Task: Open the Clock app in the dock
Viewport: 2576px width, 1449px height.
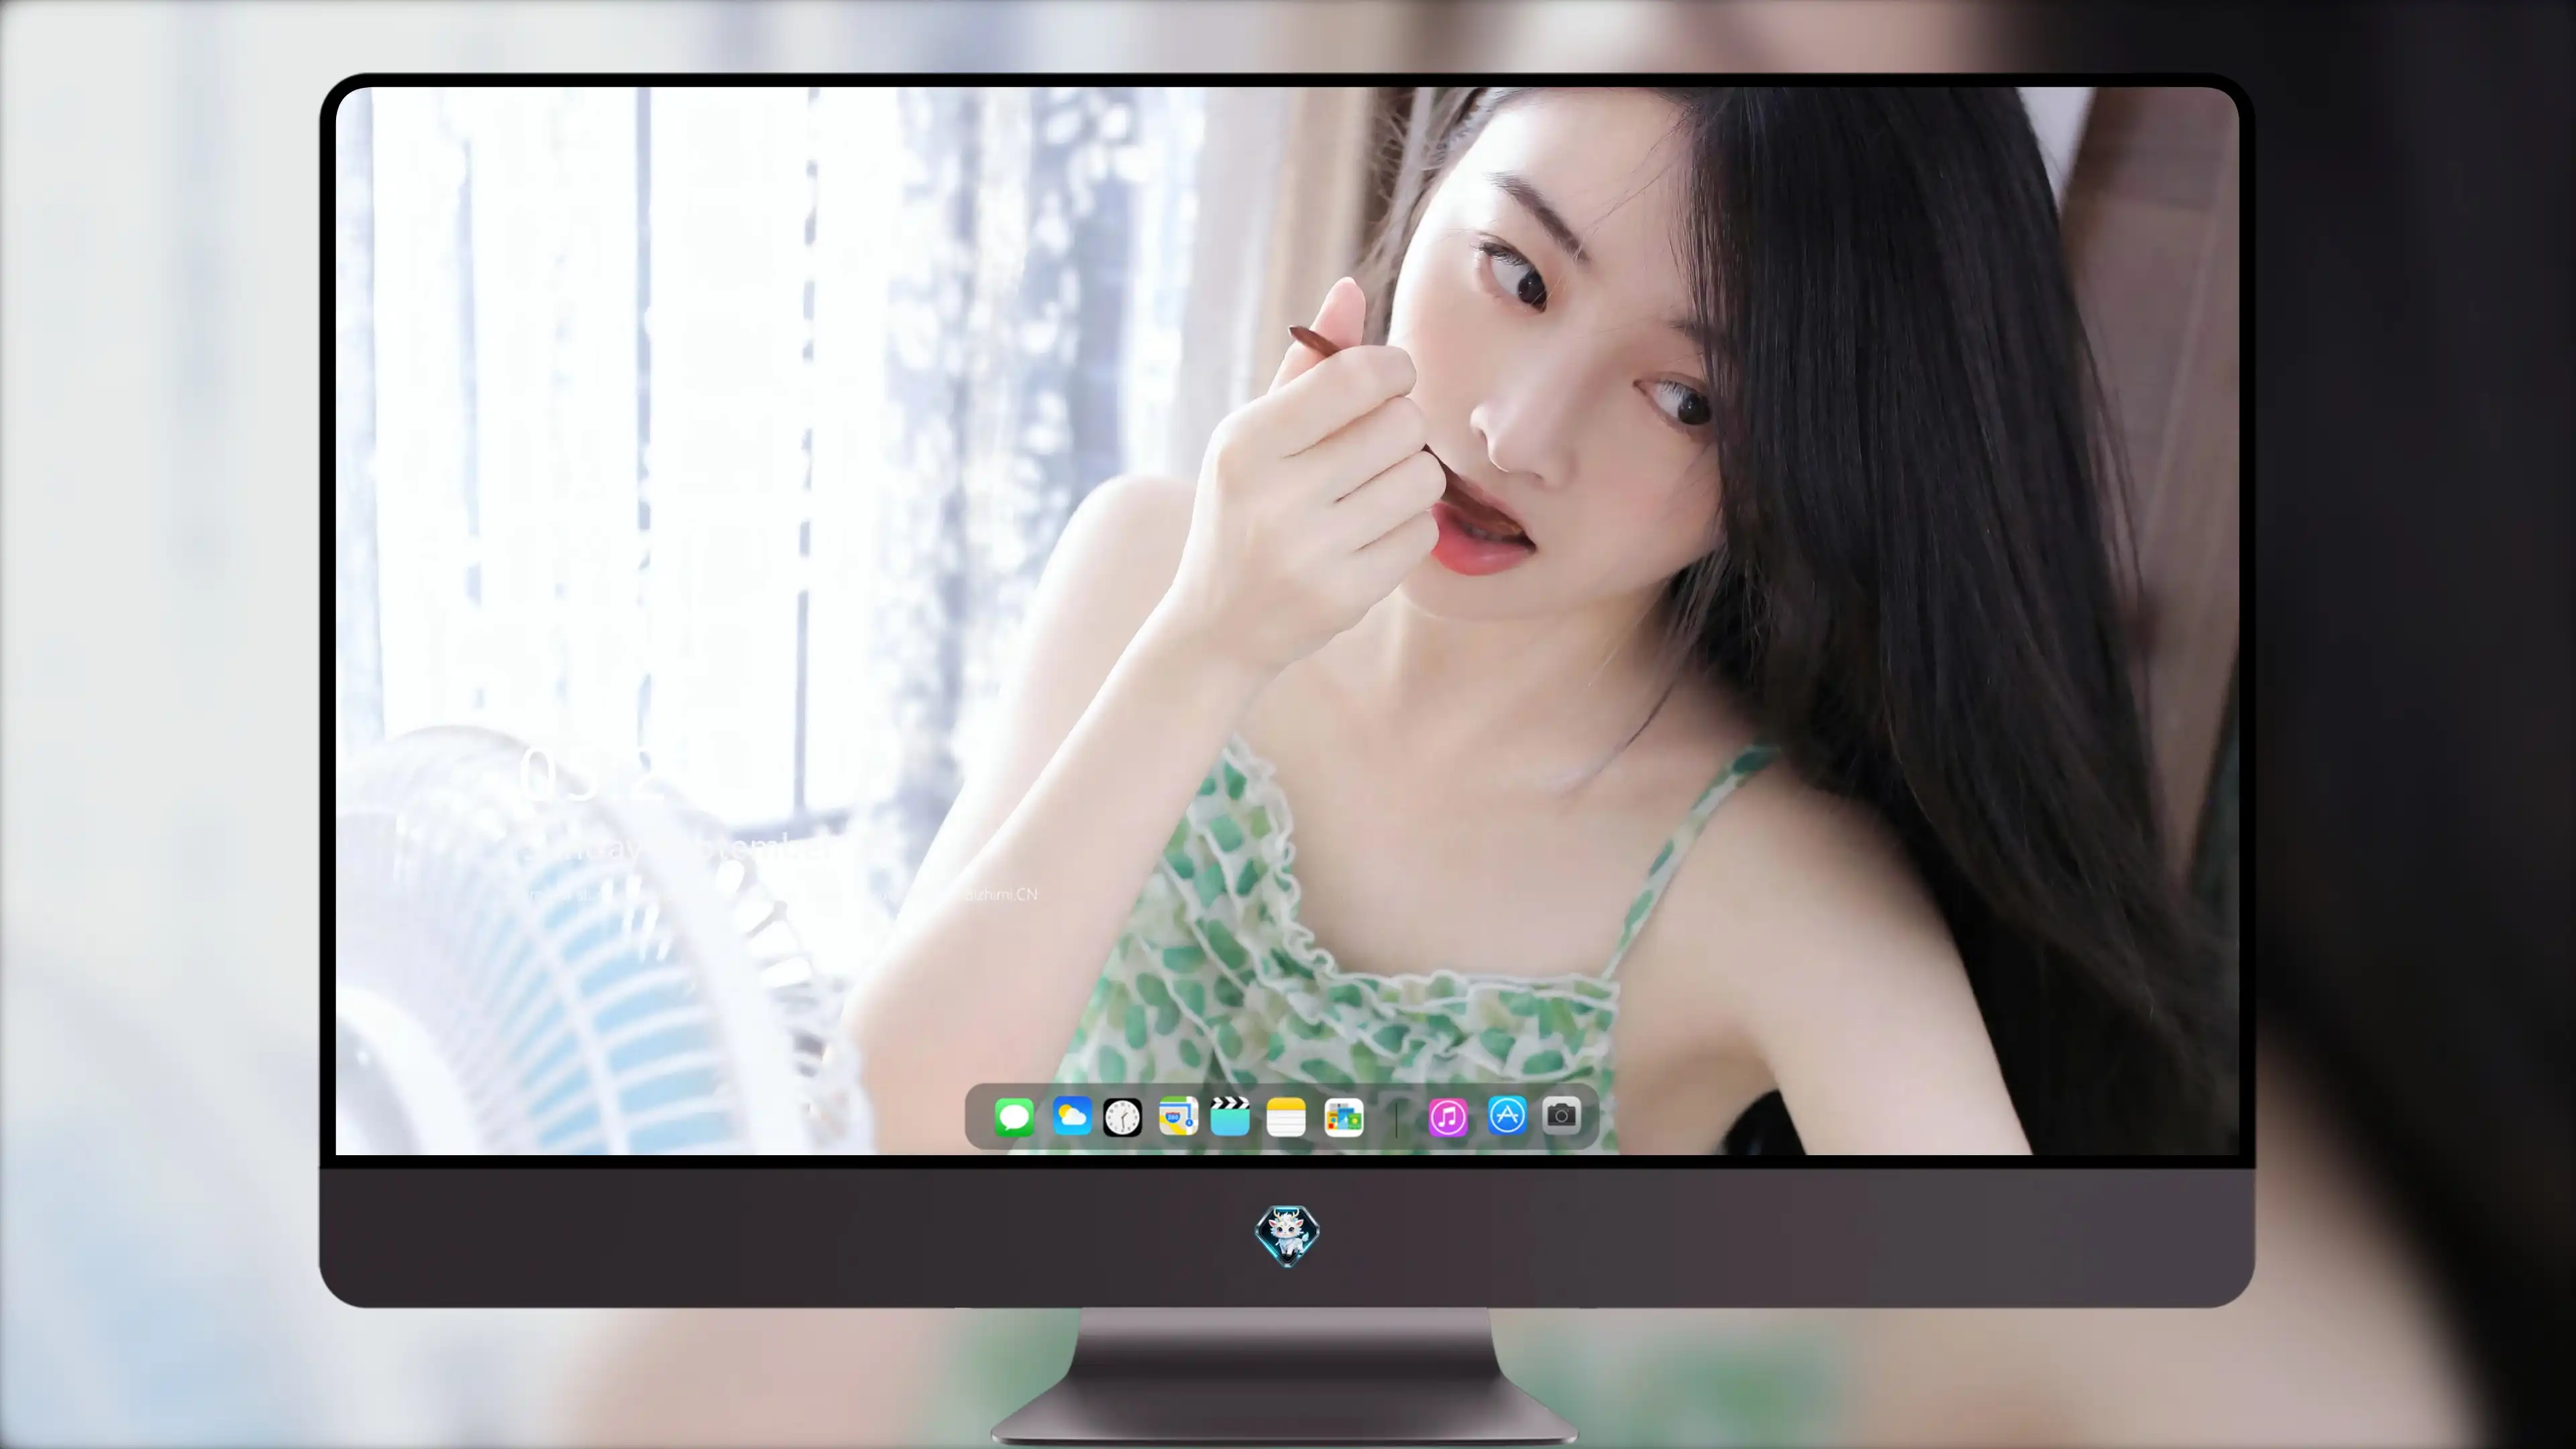Action: tap(1122, 1117)
